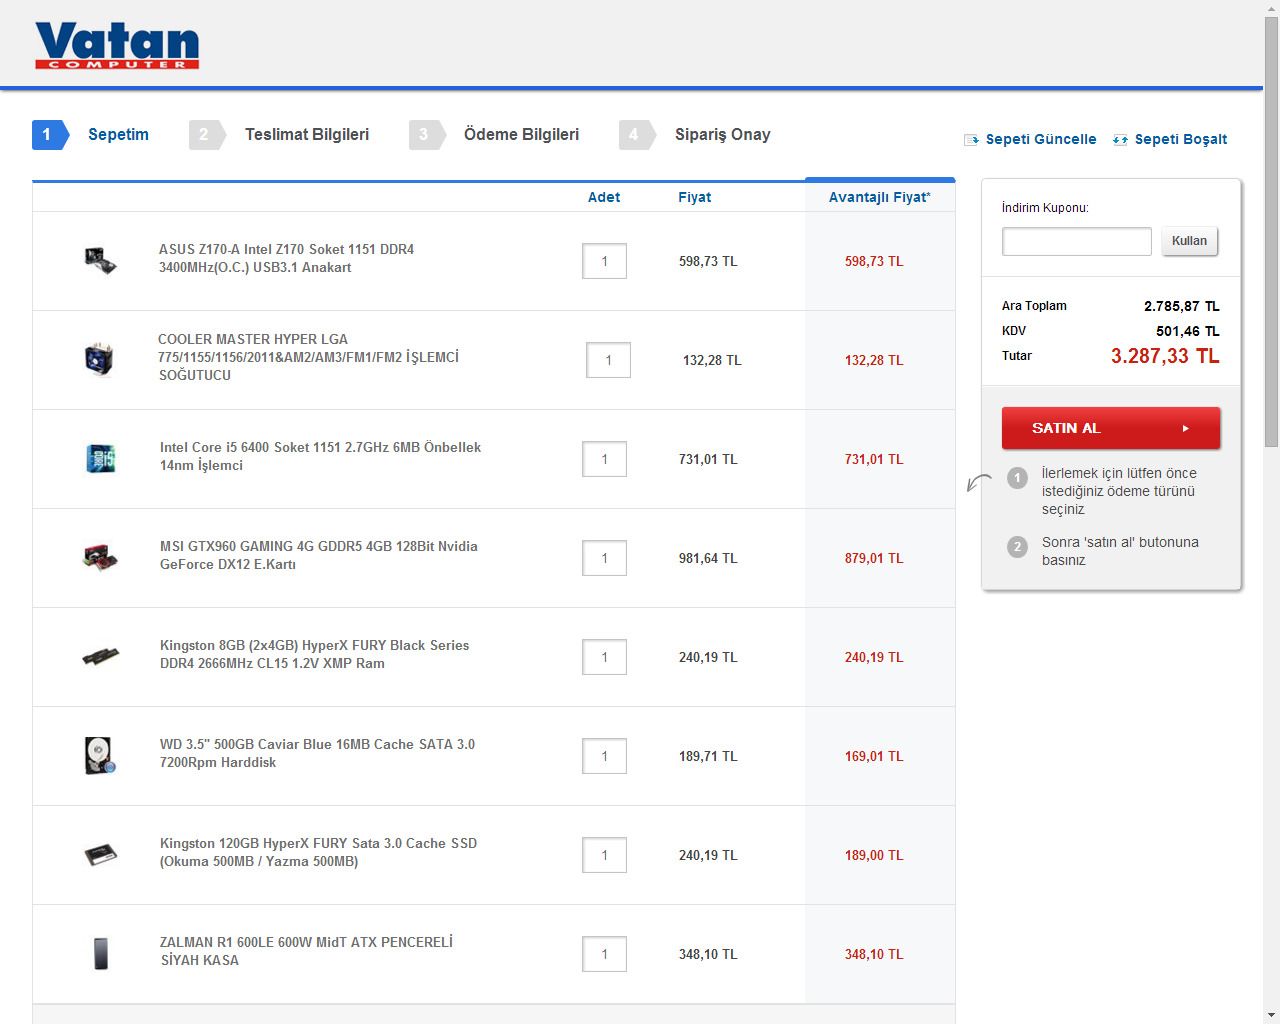Click the 3.287,33 TL total amount
The width and height of the screenshot is (1280, 1024).
click(1165, 356)
